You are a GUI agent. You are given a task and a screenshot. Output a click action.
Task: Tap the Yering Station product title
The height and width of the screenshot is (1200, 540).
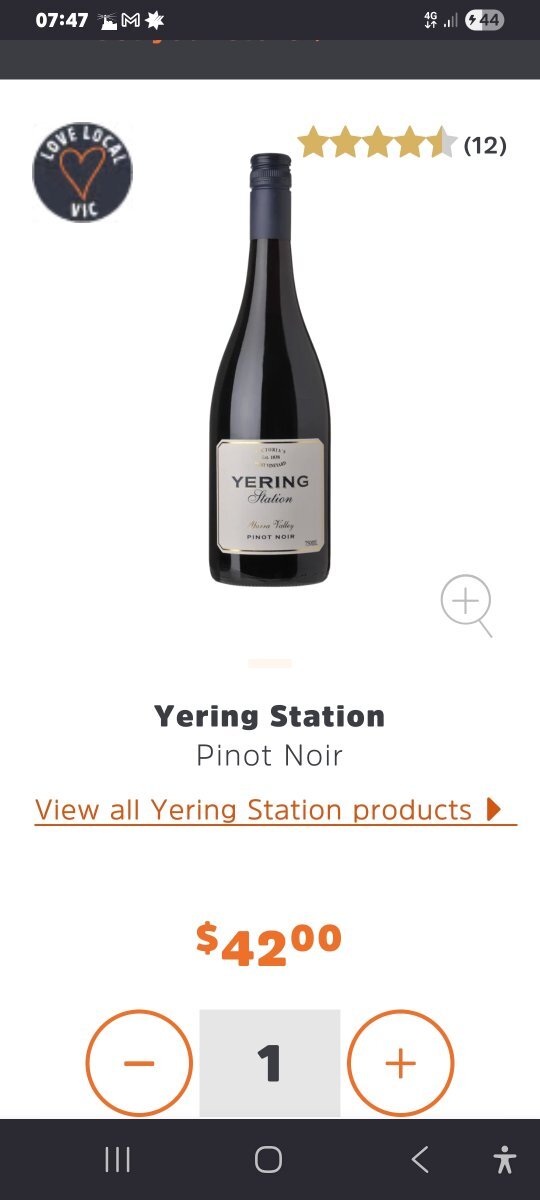269,716
